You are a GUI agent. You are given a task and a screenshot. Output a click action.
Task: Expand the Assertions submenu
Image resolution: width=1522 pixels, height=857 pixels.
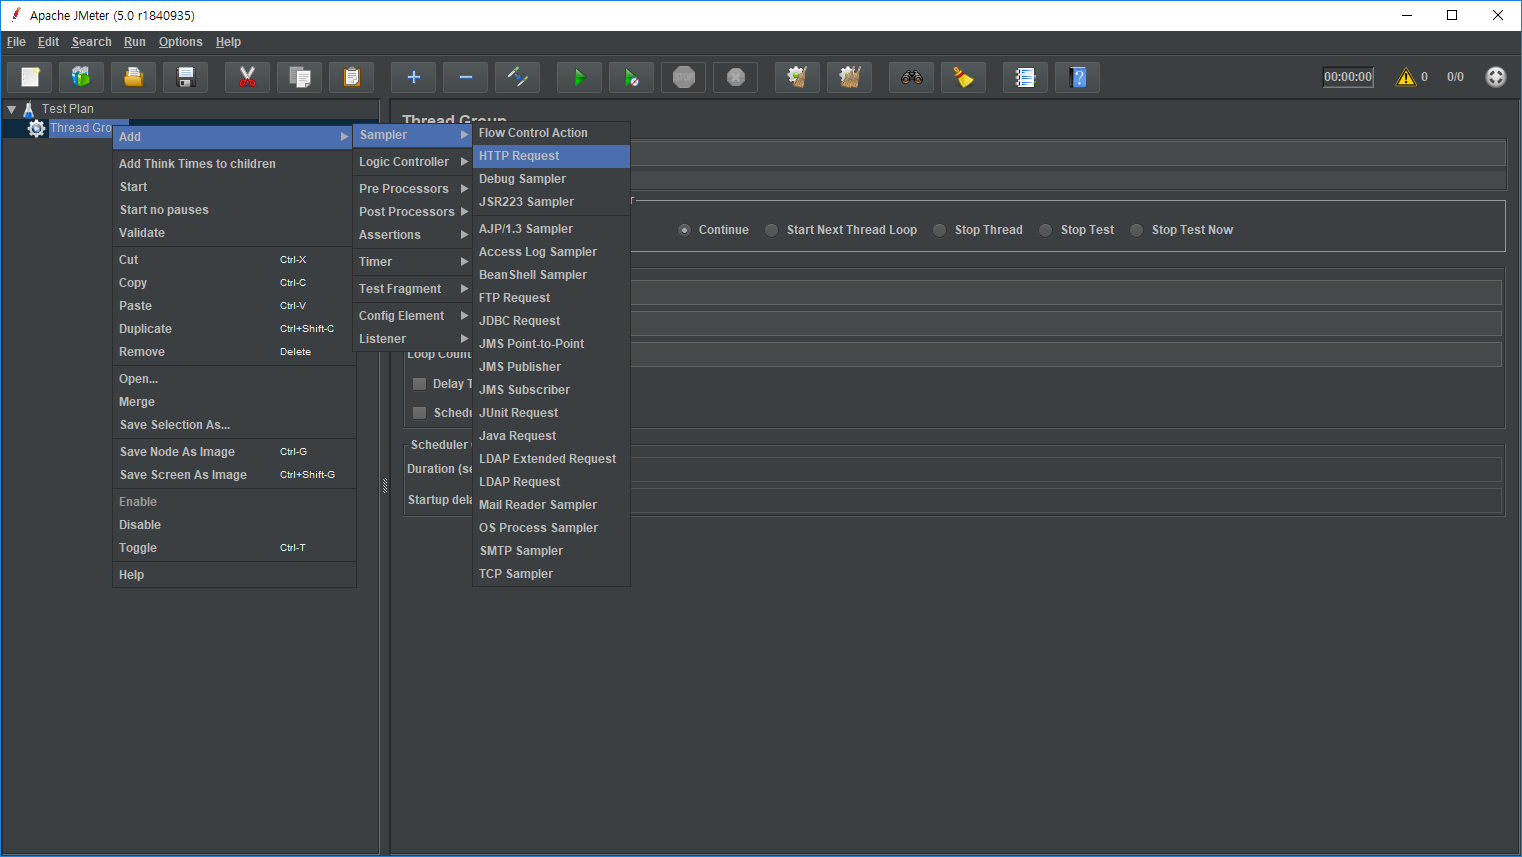(413, 235)
